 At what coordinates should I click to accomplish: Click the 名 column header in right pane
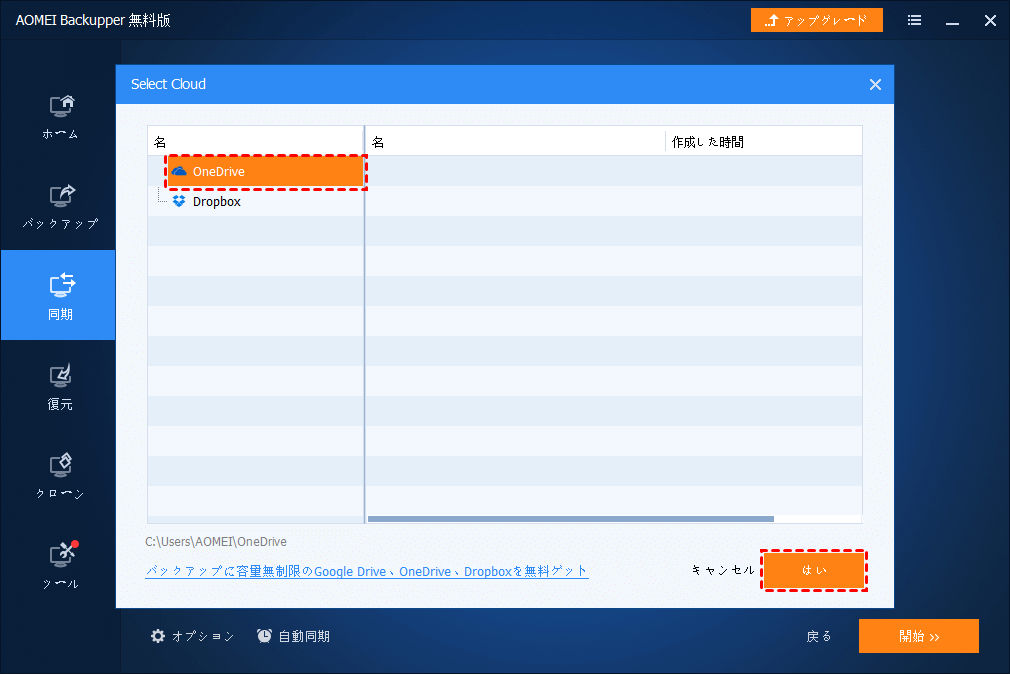coord(515,142)
